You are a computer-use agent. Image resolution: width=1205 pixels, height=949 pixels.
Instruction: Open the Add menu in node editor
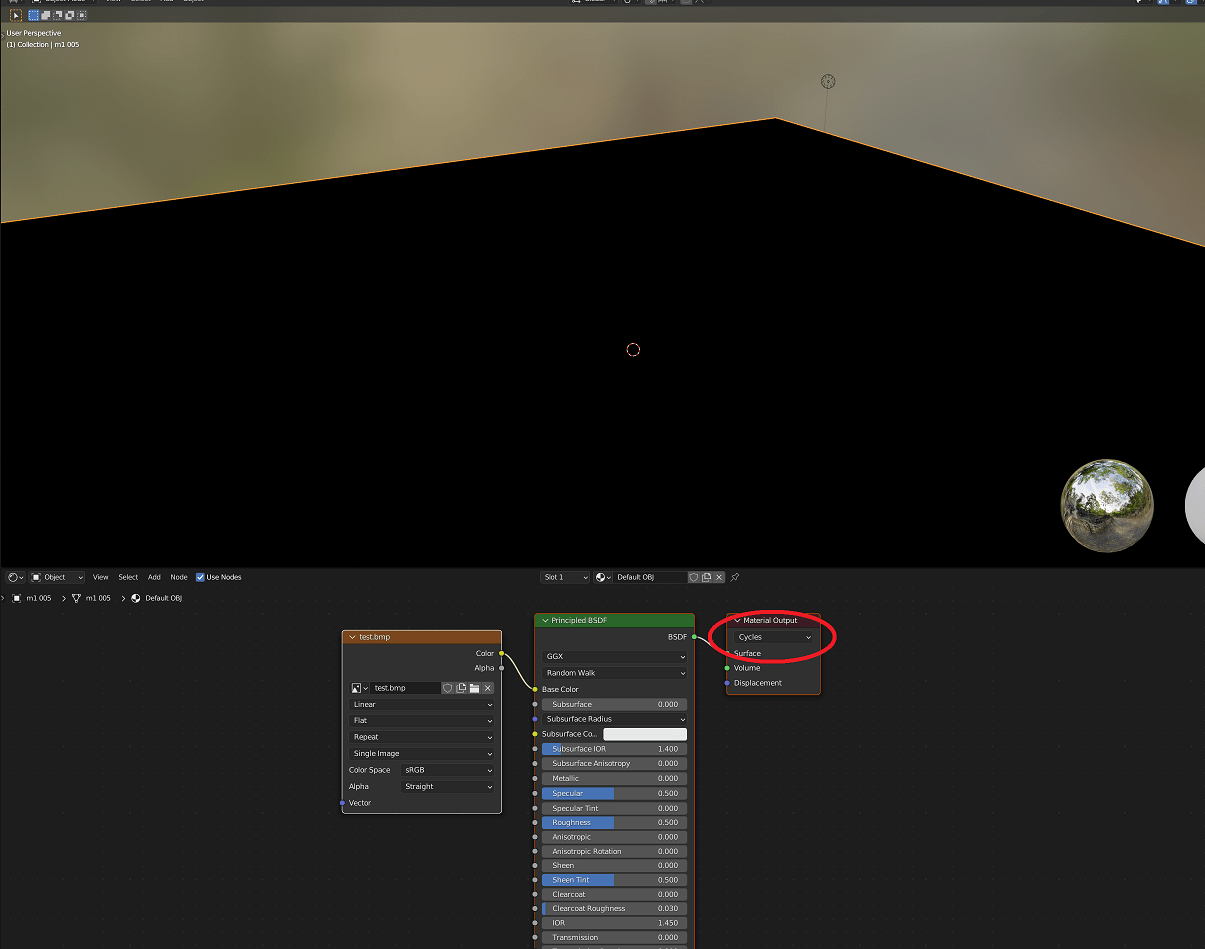154,577
